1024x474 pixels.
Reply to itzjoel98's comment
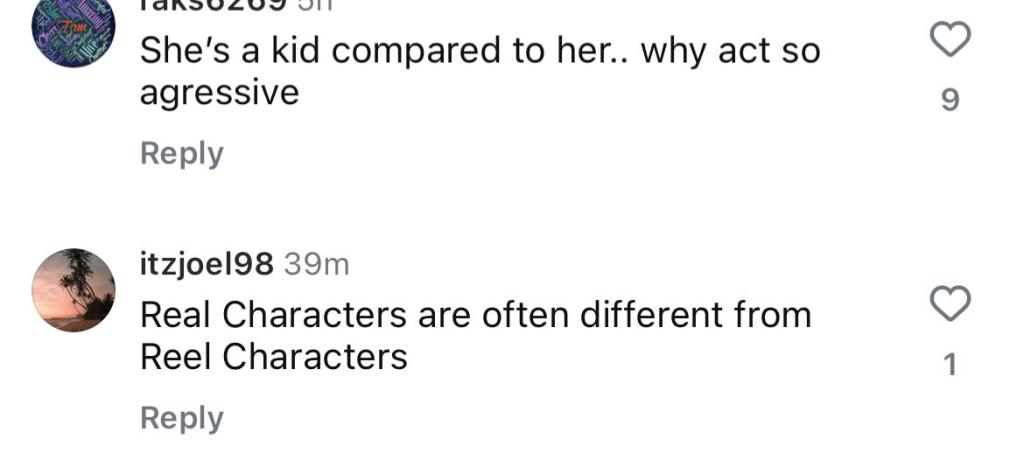pos(181,418)
